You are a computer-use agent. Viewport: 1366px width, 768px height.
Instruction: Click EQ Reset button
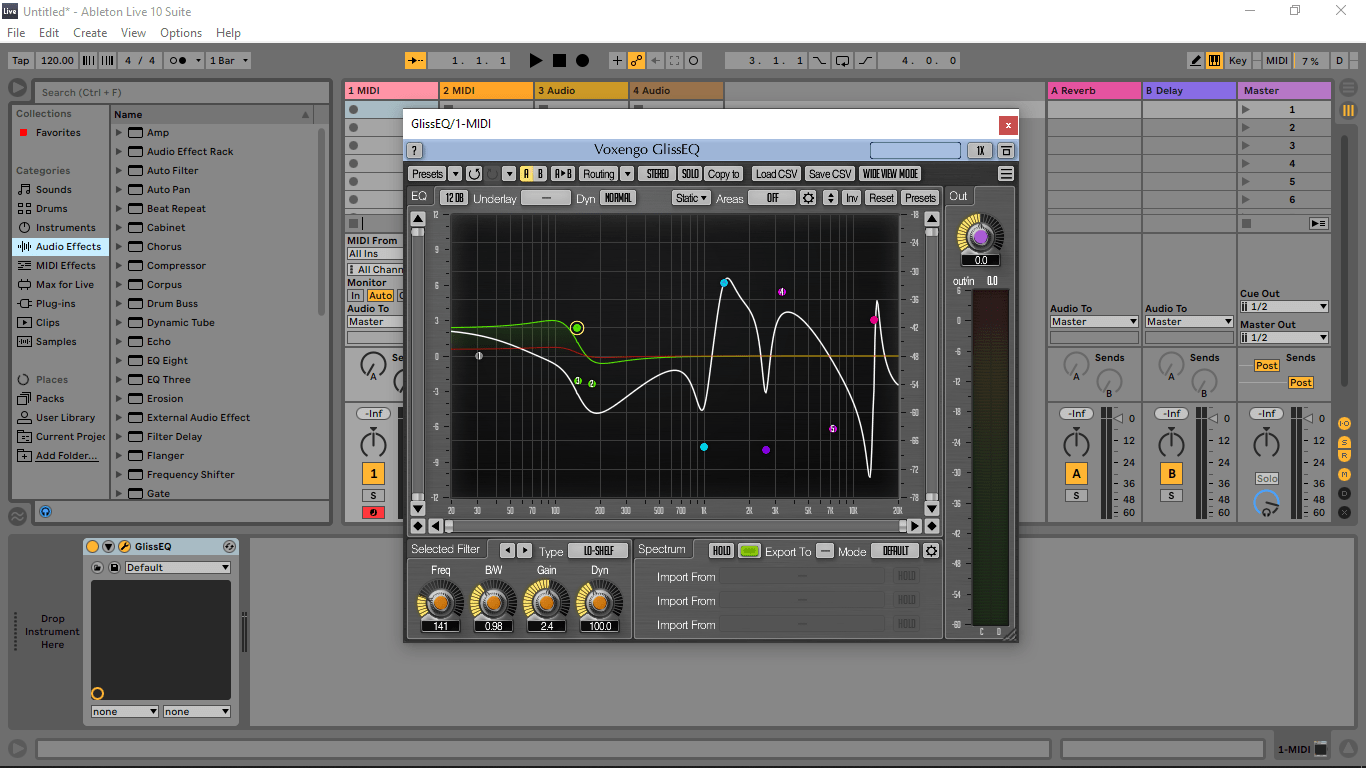coord(881,198)
